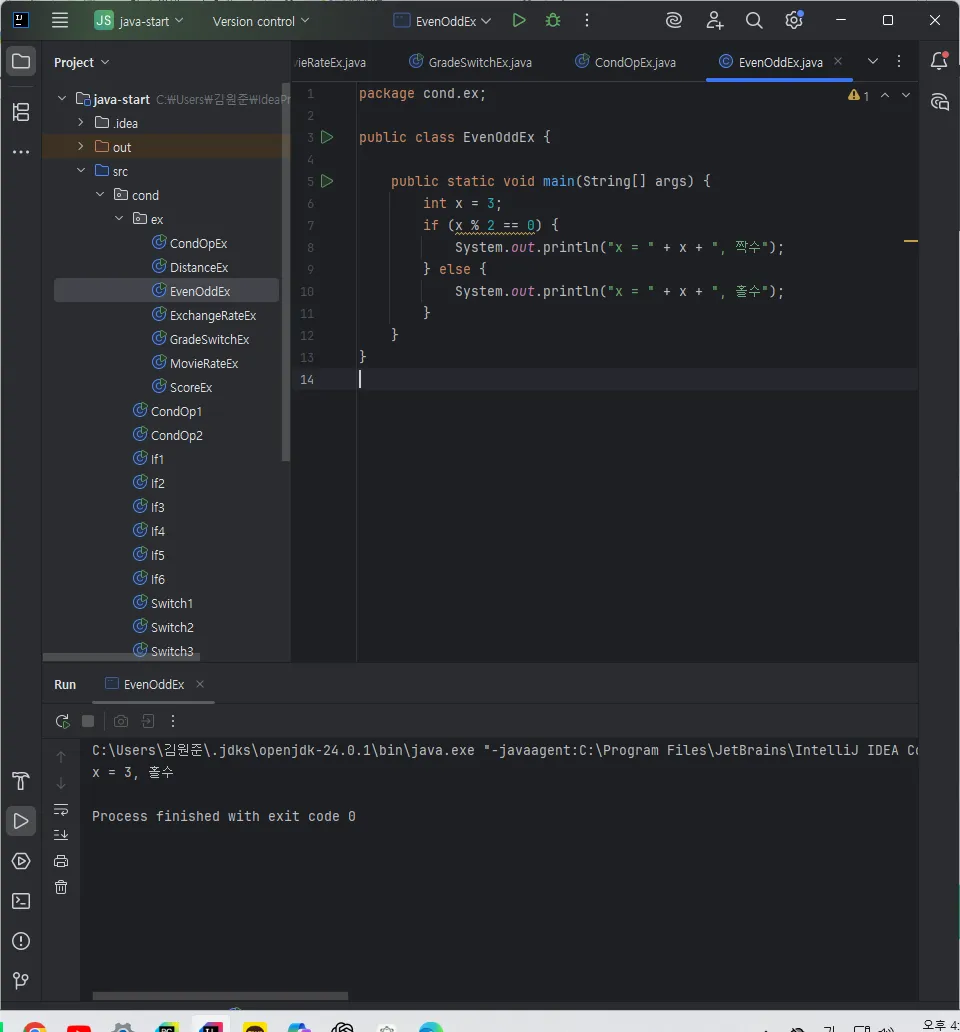Open the main hamburger menu
960x1032 pixels.
click(60, 20)
